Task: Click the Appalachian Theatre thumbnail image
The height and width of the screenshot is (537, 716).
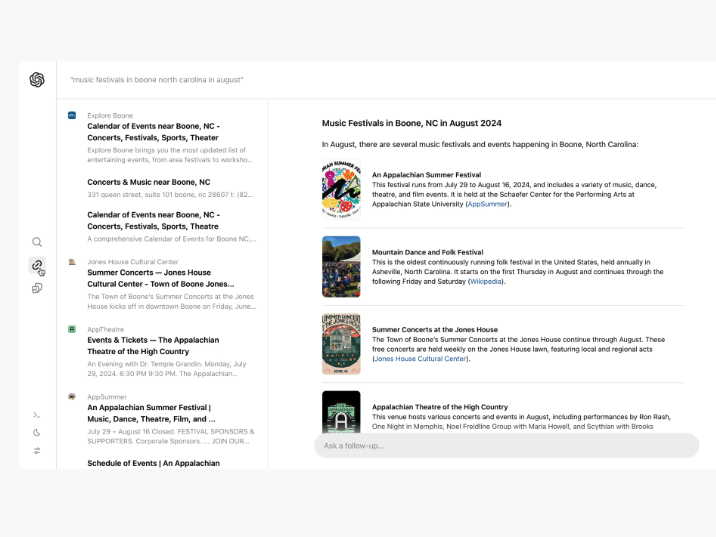Action: [341, 412]
